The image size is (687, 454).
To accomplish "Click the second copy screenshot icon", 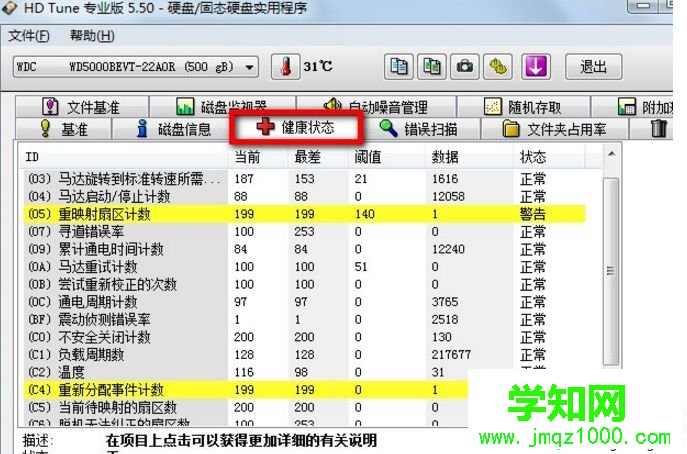I will click(432, 67).
